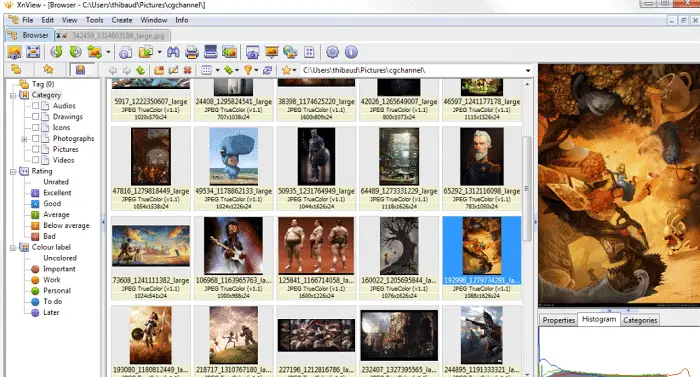This screenshot has width=700, height=377.
Task: Click the blue info about icon
Action: pyautogui.click(x=351, y=52)
